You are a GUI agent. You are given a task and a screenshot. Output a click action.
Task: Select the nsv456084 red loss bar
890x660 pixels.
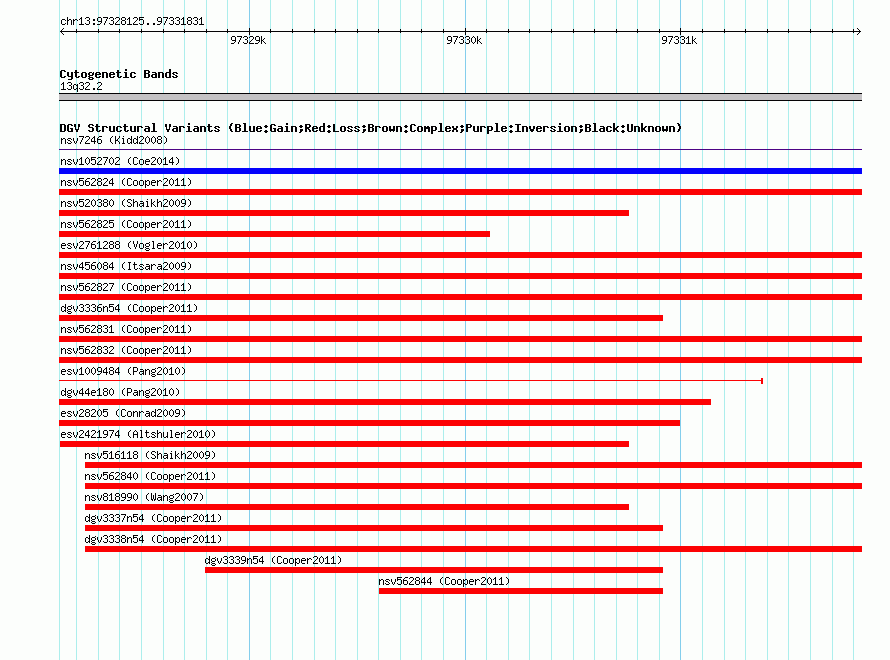click(460, 276)
